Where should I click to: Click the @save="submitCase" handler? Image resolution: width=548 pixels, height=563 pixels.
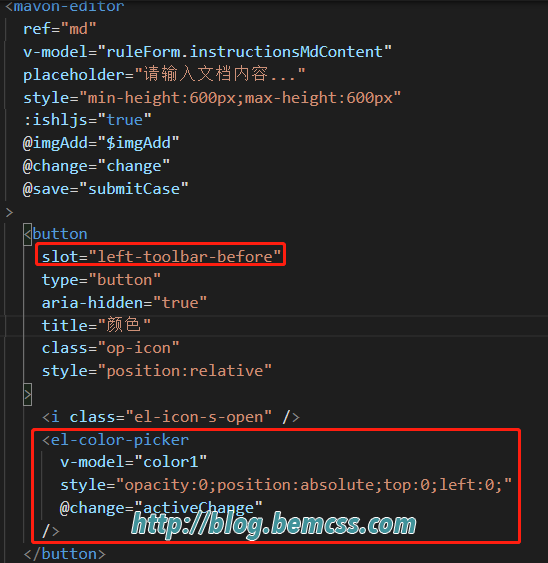tap(106, 189)
